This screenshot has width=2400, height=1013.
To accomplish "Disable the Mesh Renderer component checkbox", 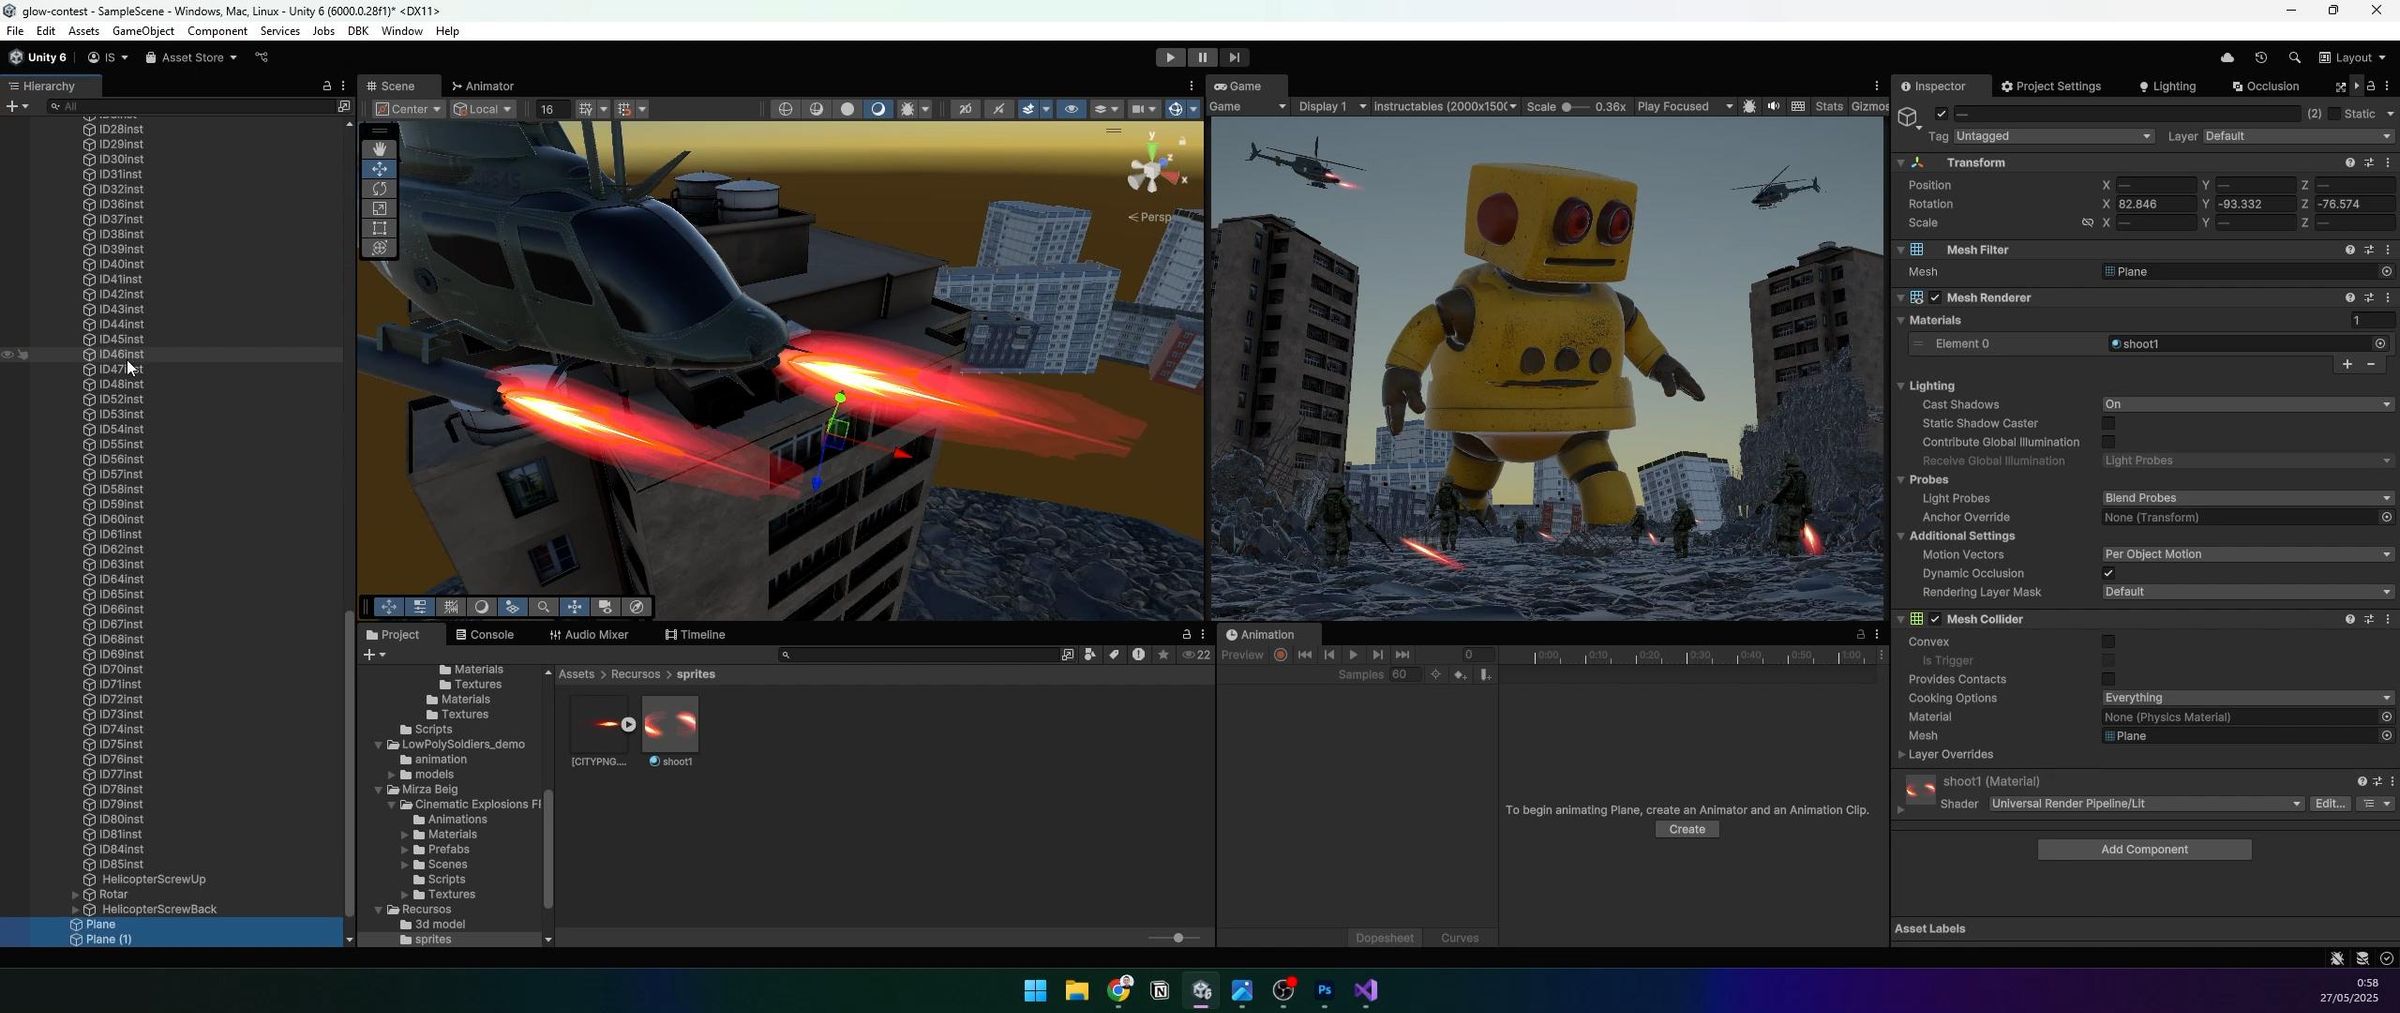I will click(x=1936, y=297).
